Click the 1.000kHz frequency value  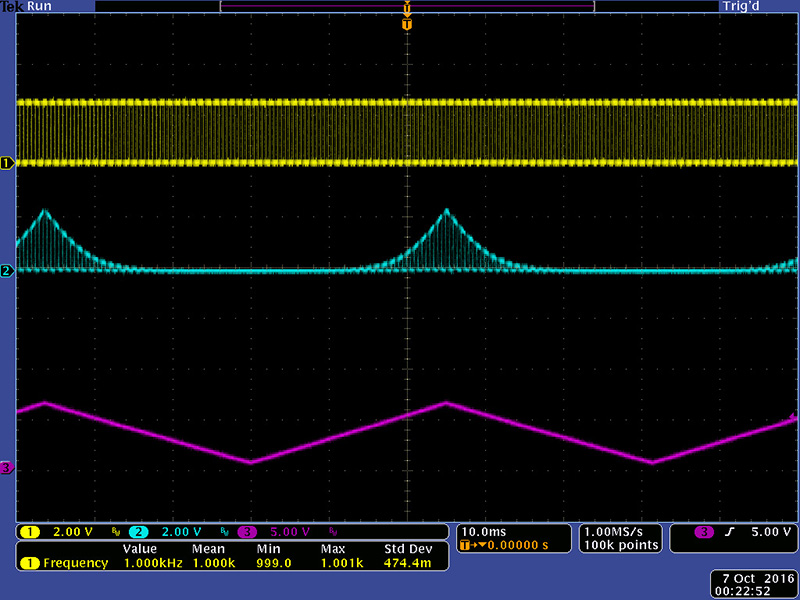coord(153,563)
